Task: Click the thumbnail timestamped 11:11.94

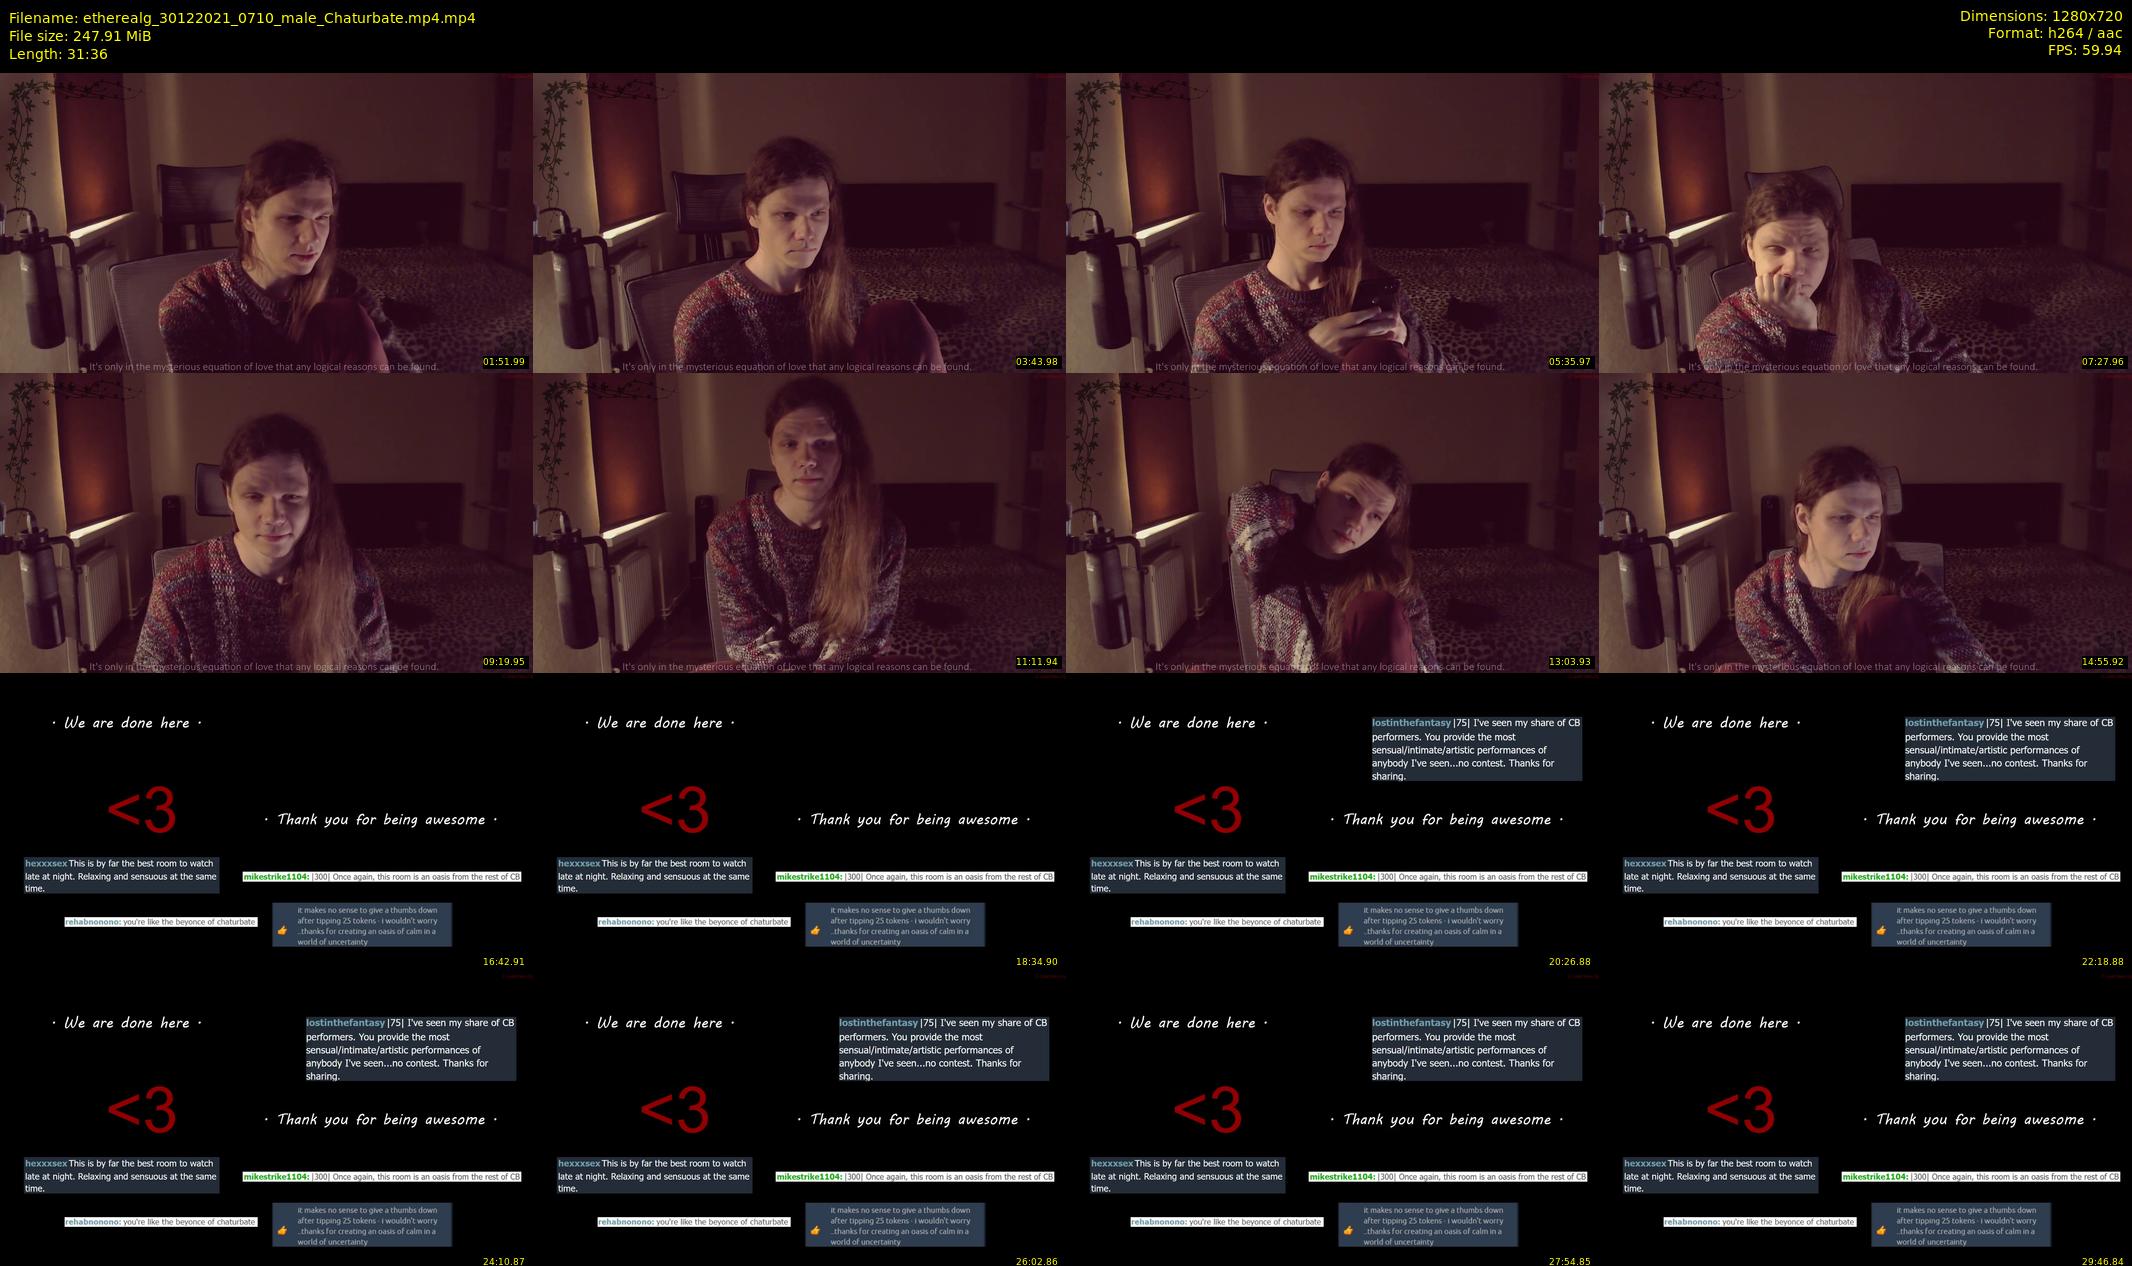Action: pyautogui.click(x=799, y=522)
